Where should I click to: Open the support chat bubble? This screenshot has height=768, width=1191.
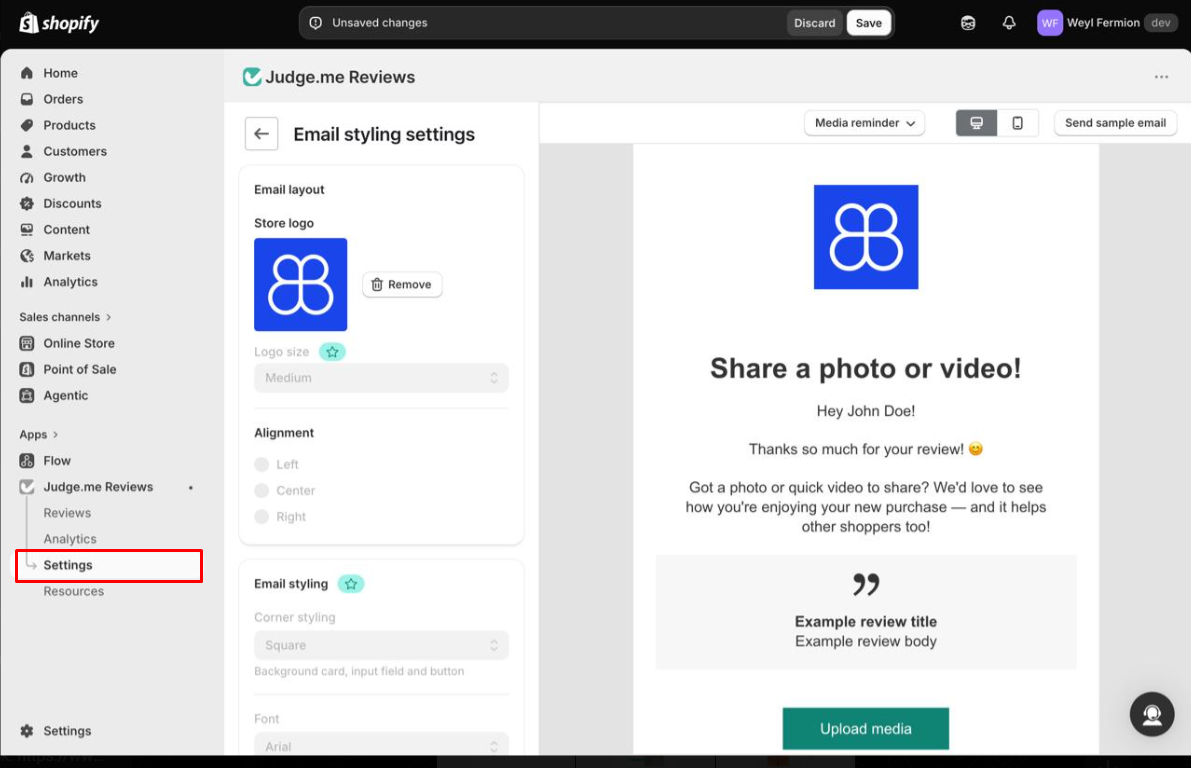pos(1152,714)
